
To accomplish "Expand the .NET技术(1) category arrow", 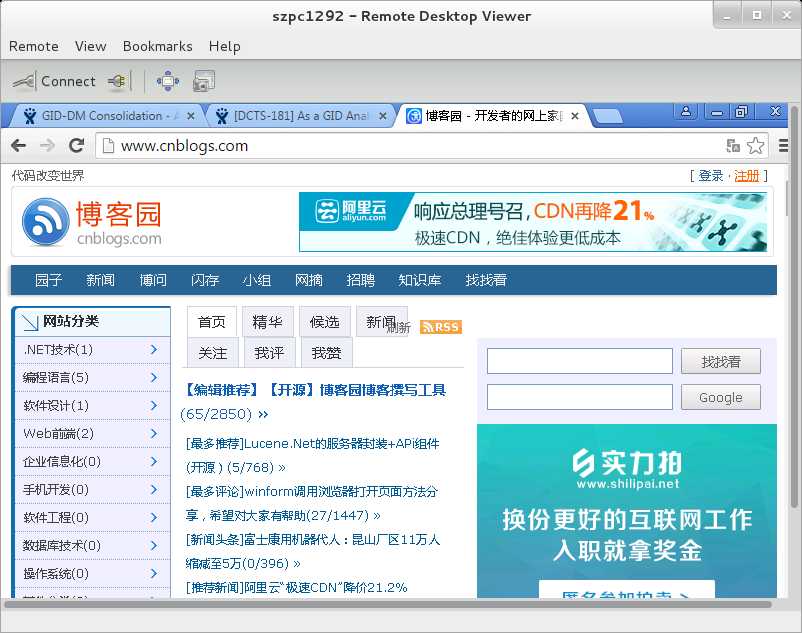I will coord(154,350).
